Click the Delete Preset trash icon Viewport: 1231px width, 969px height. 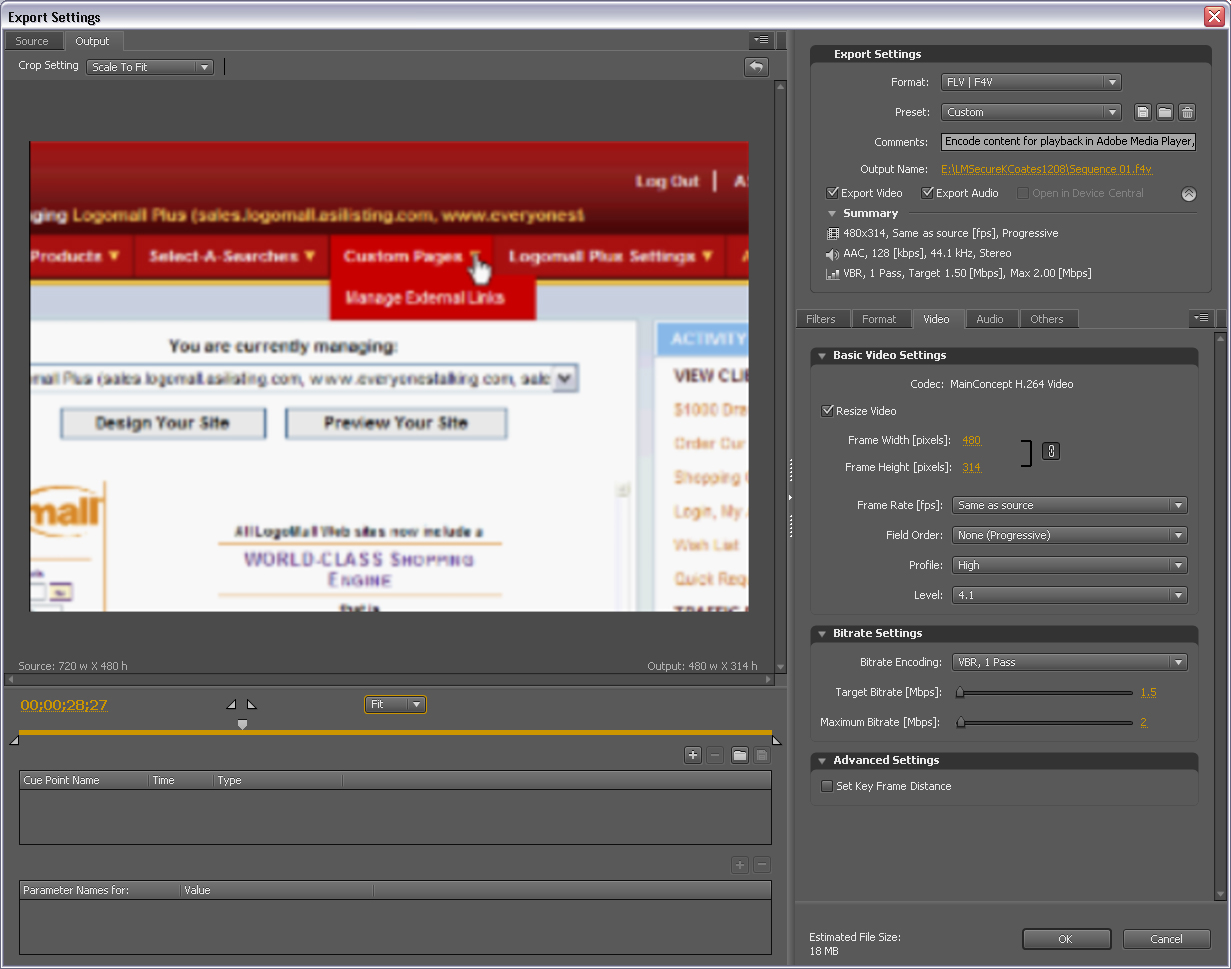(1187, 112)
